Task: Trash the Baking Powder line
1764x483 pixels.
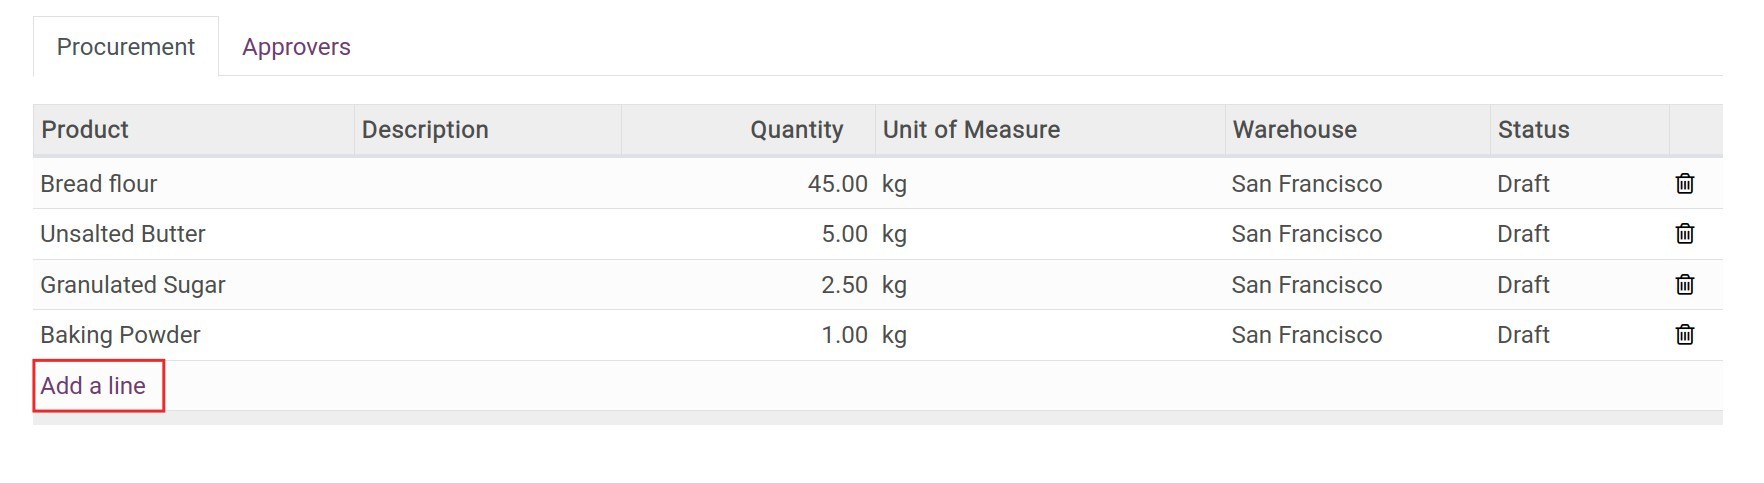Action: point(1684,335)
